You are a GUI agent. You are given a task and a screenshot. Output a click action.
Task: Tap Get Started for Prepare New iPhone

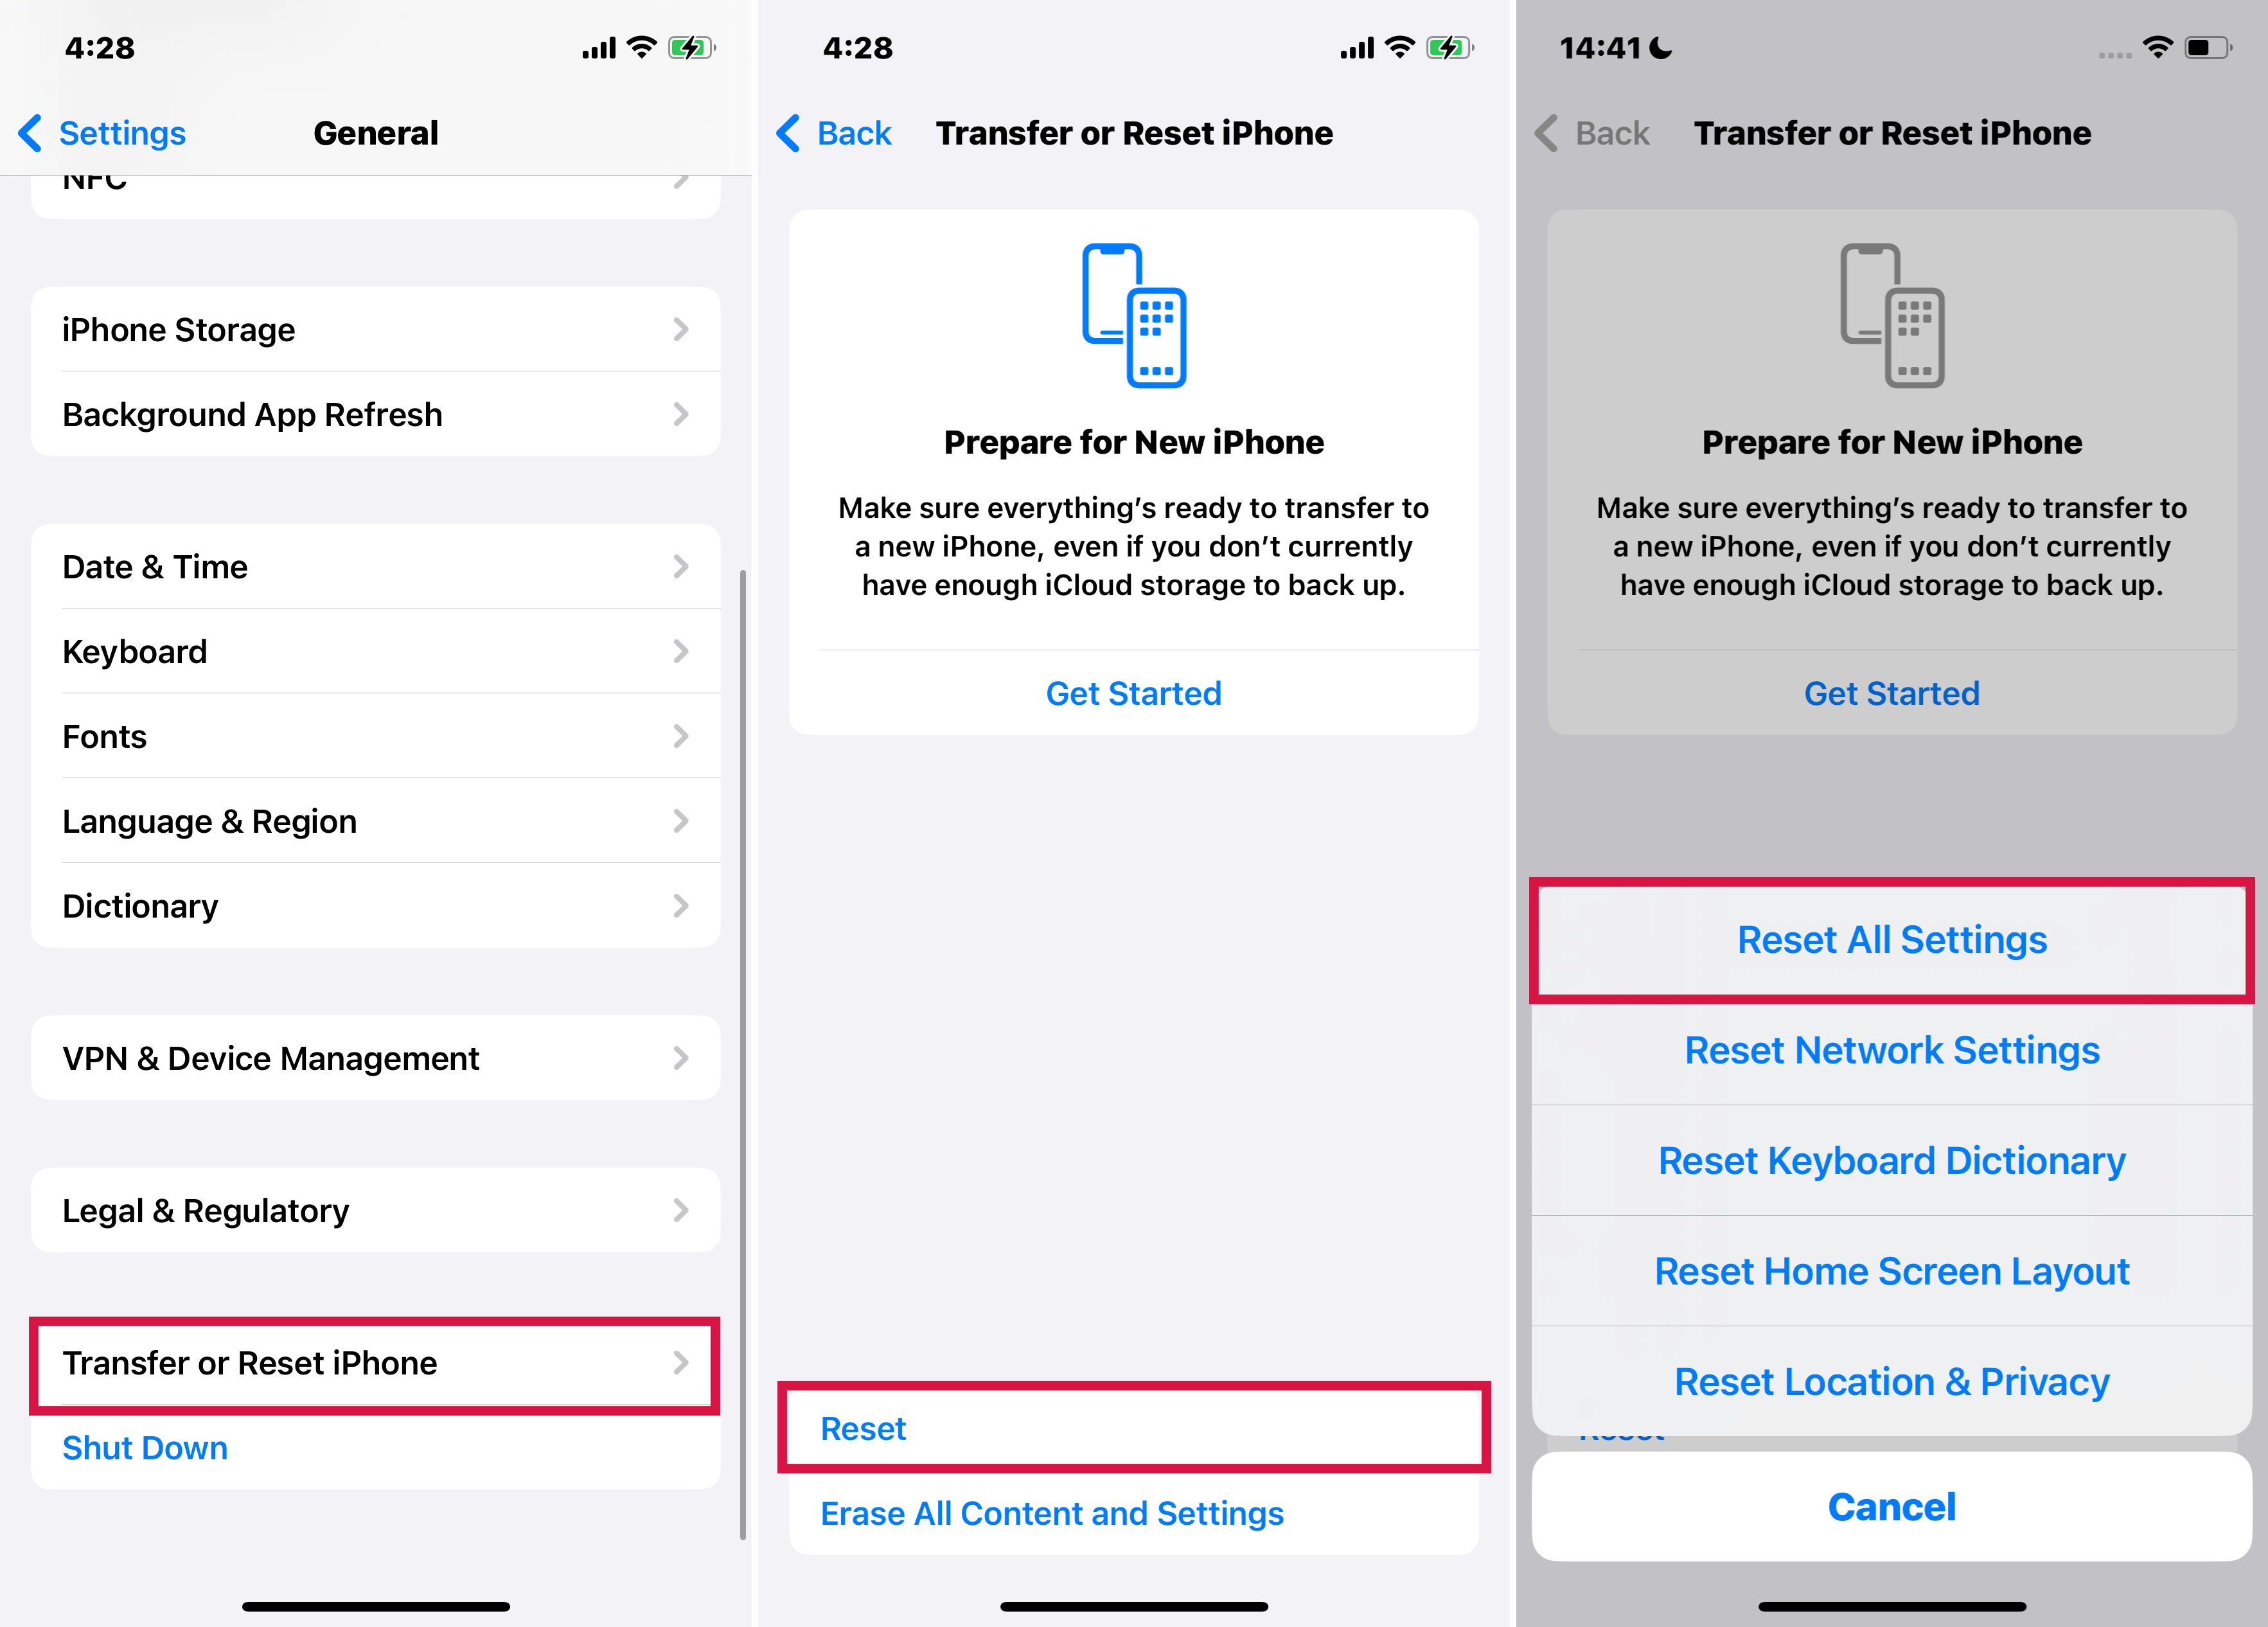tap(1134, 692)
